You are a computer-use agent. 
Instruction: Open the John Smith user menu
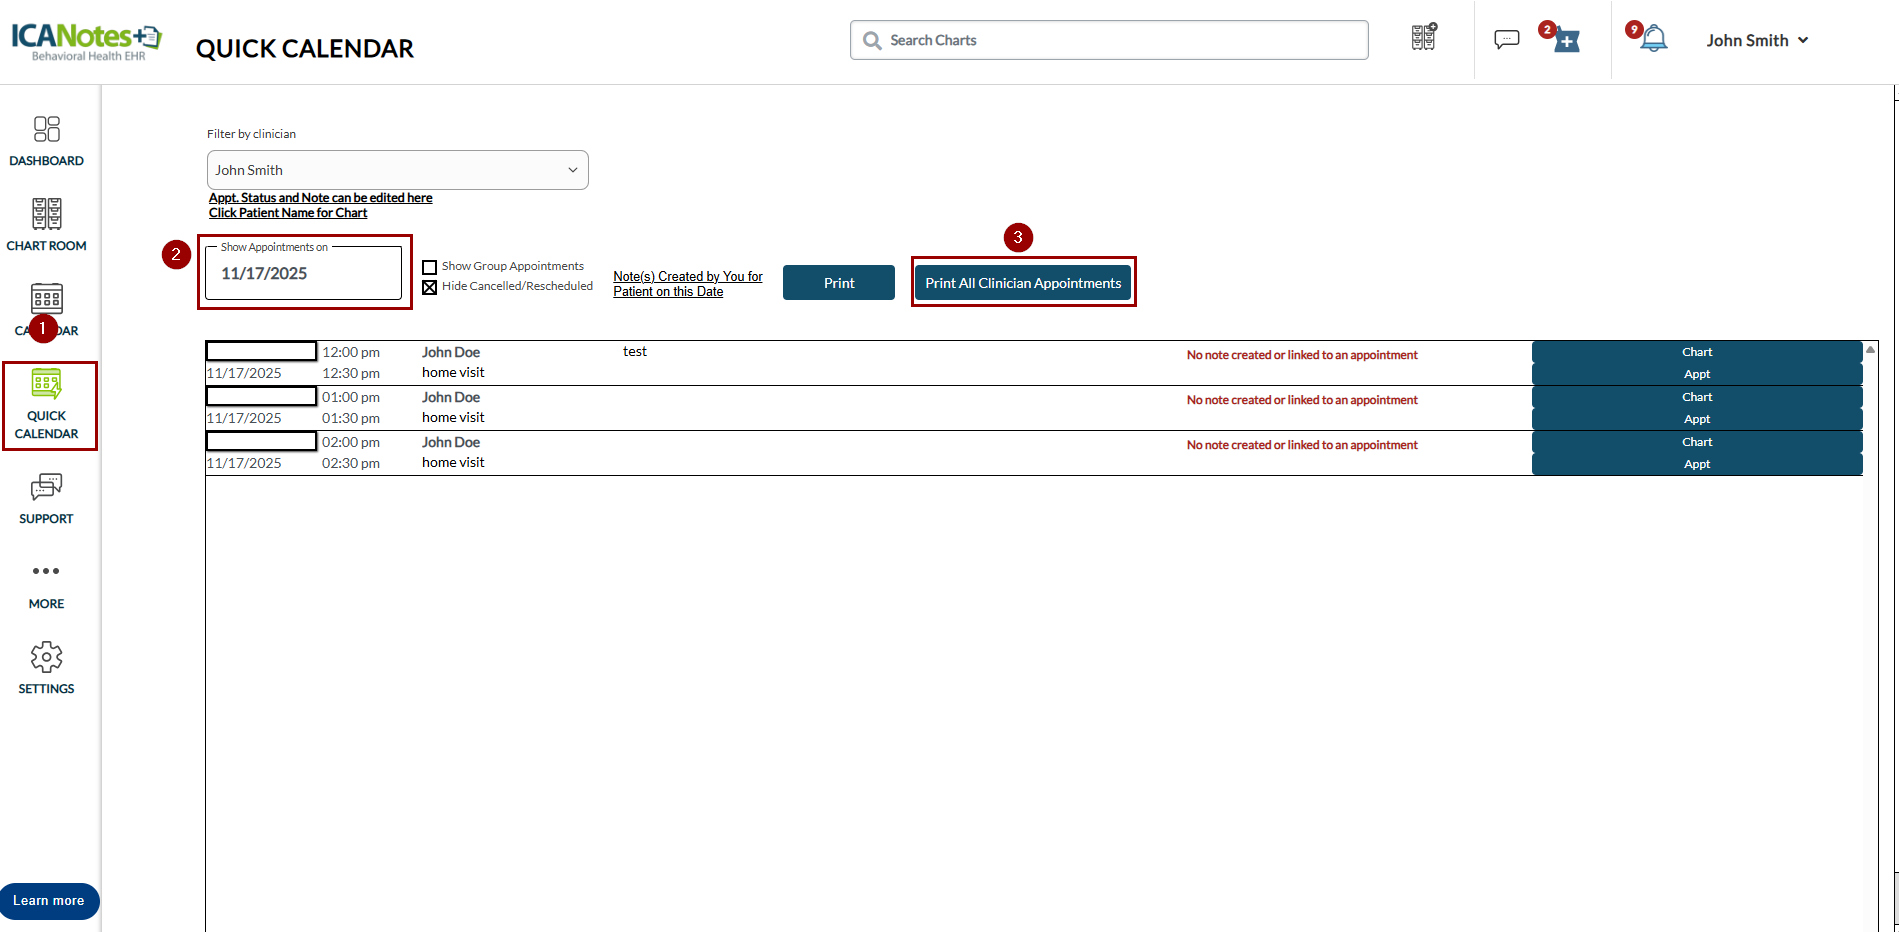tap(1757, 40)
